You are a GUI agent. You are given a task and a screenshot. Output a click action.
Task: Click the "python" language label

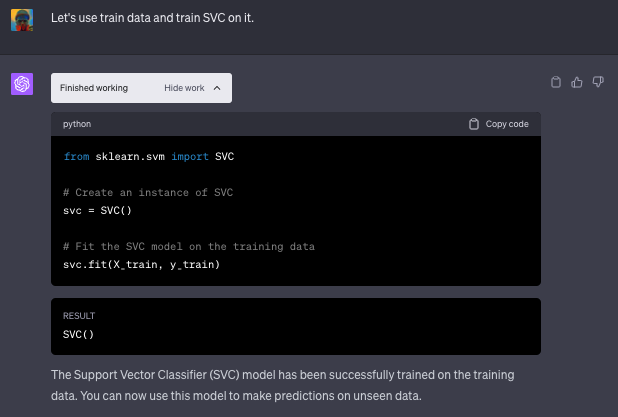coord(76,124)
